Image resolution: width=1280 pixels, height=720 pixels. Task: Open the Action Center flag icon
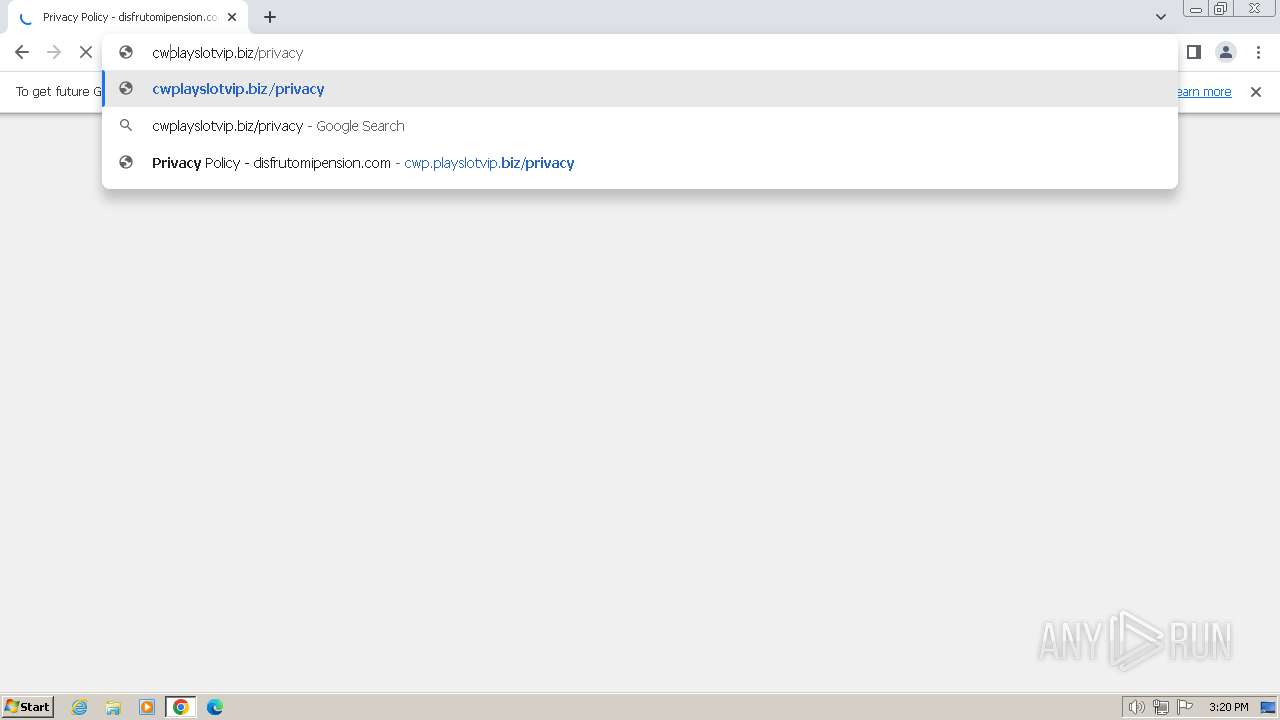1185,707
